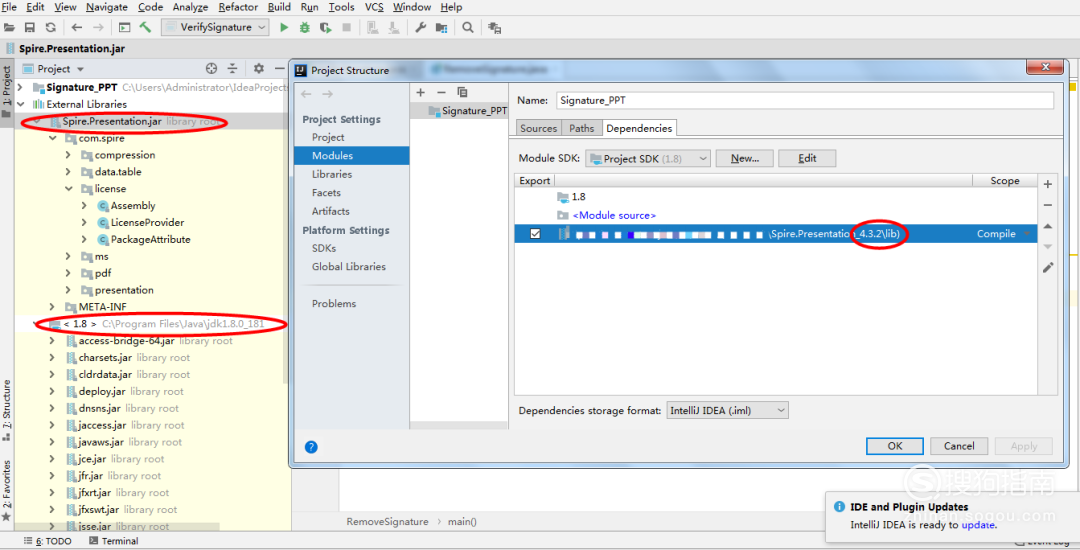The height and width of the screenshot is (550, 1080).
Task: Click the Search Everywhere magnifier icon
Action: 468,28
